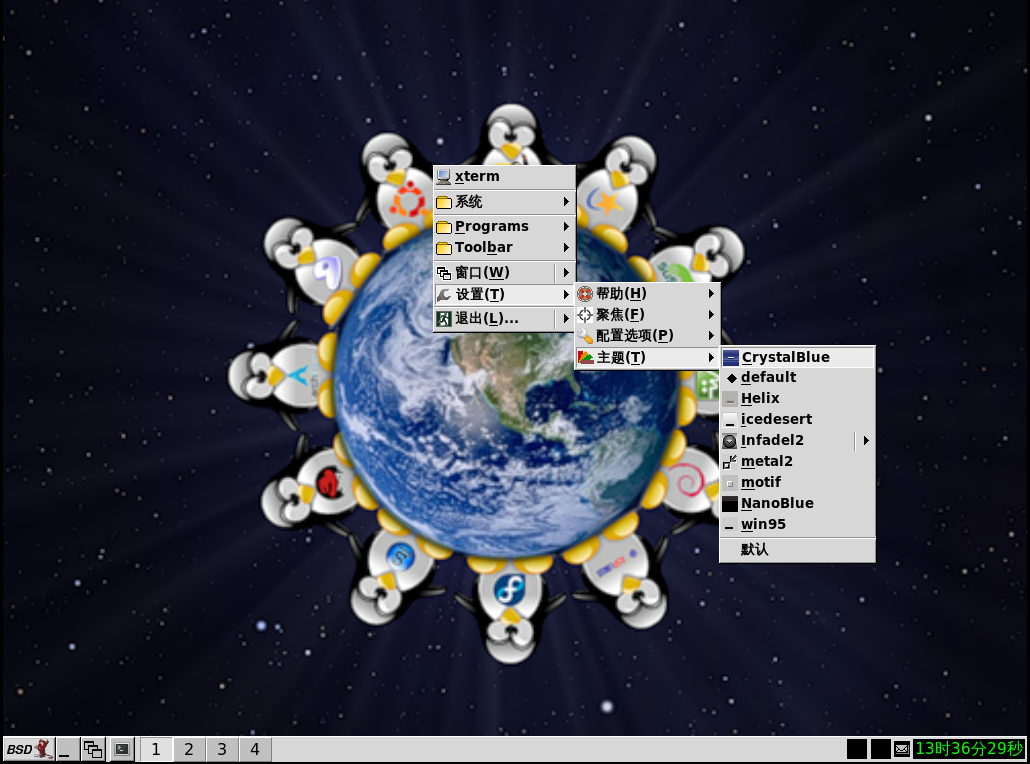
Task: Switch to workspace 4
Action: click(255, 750)
